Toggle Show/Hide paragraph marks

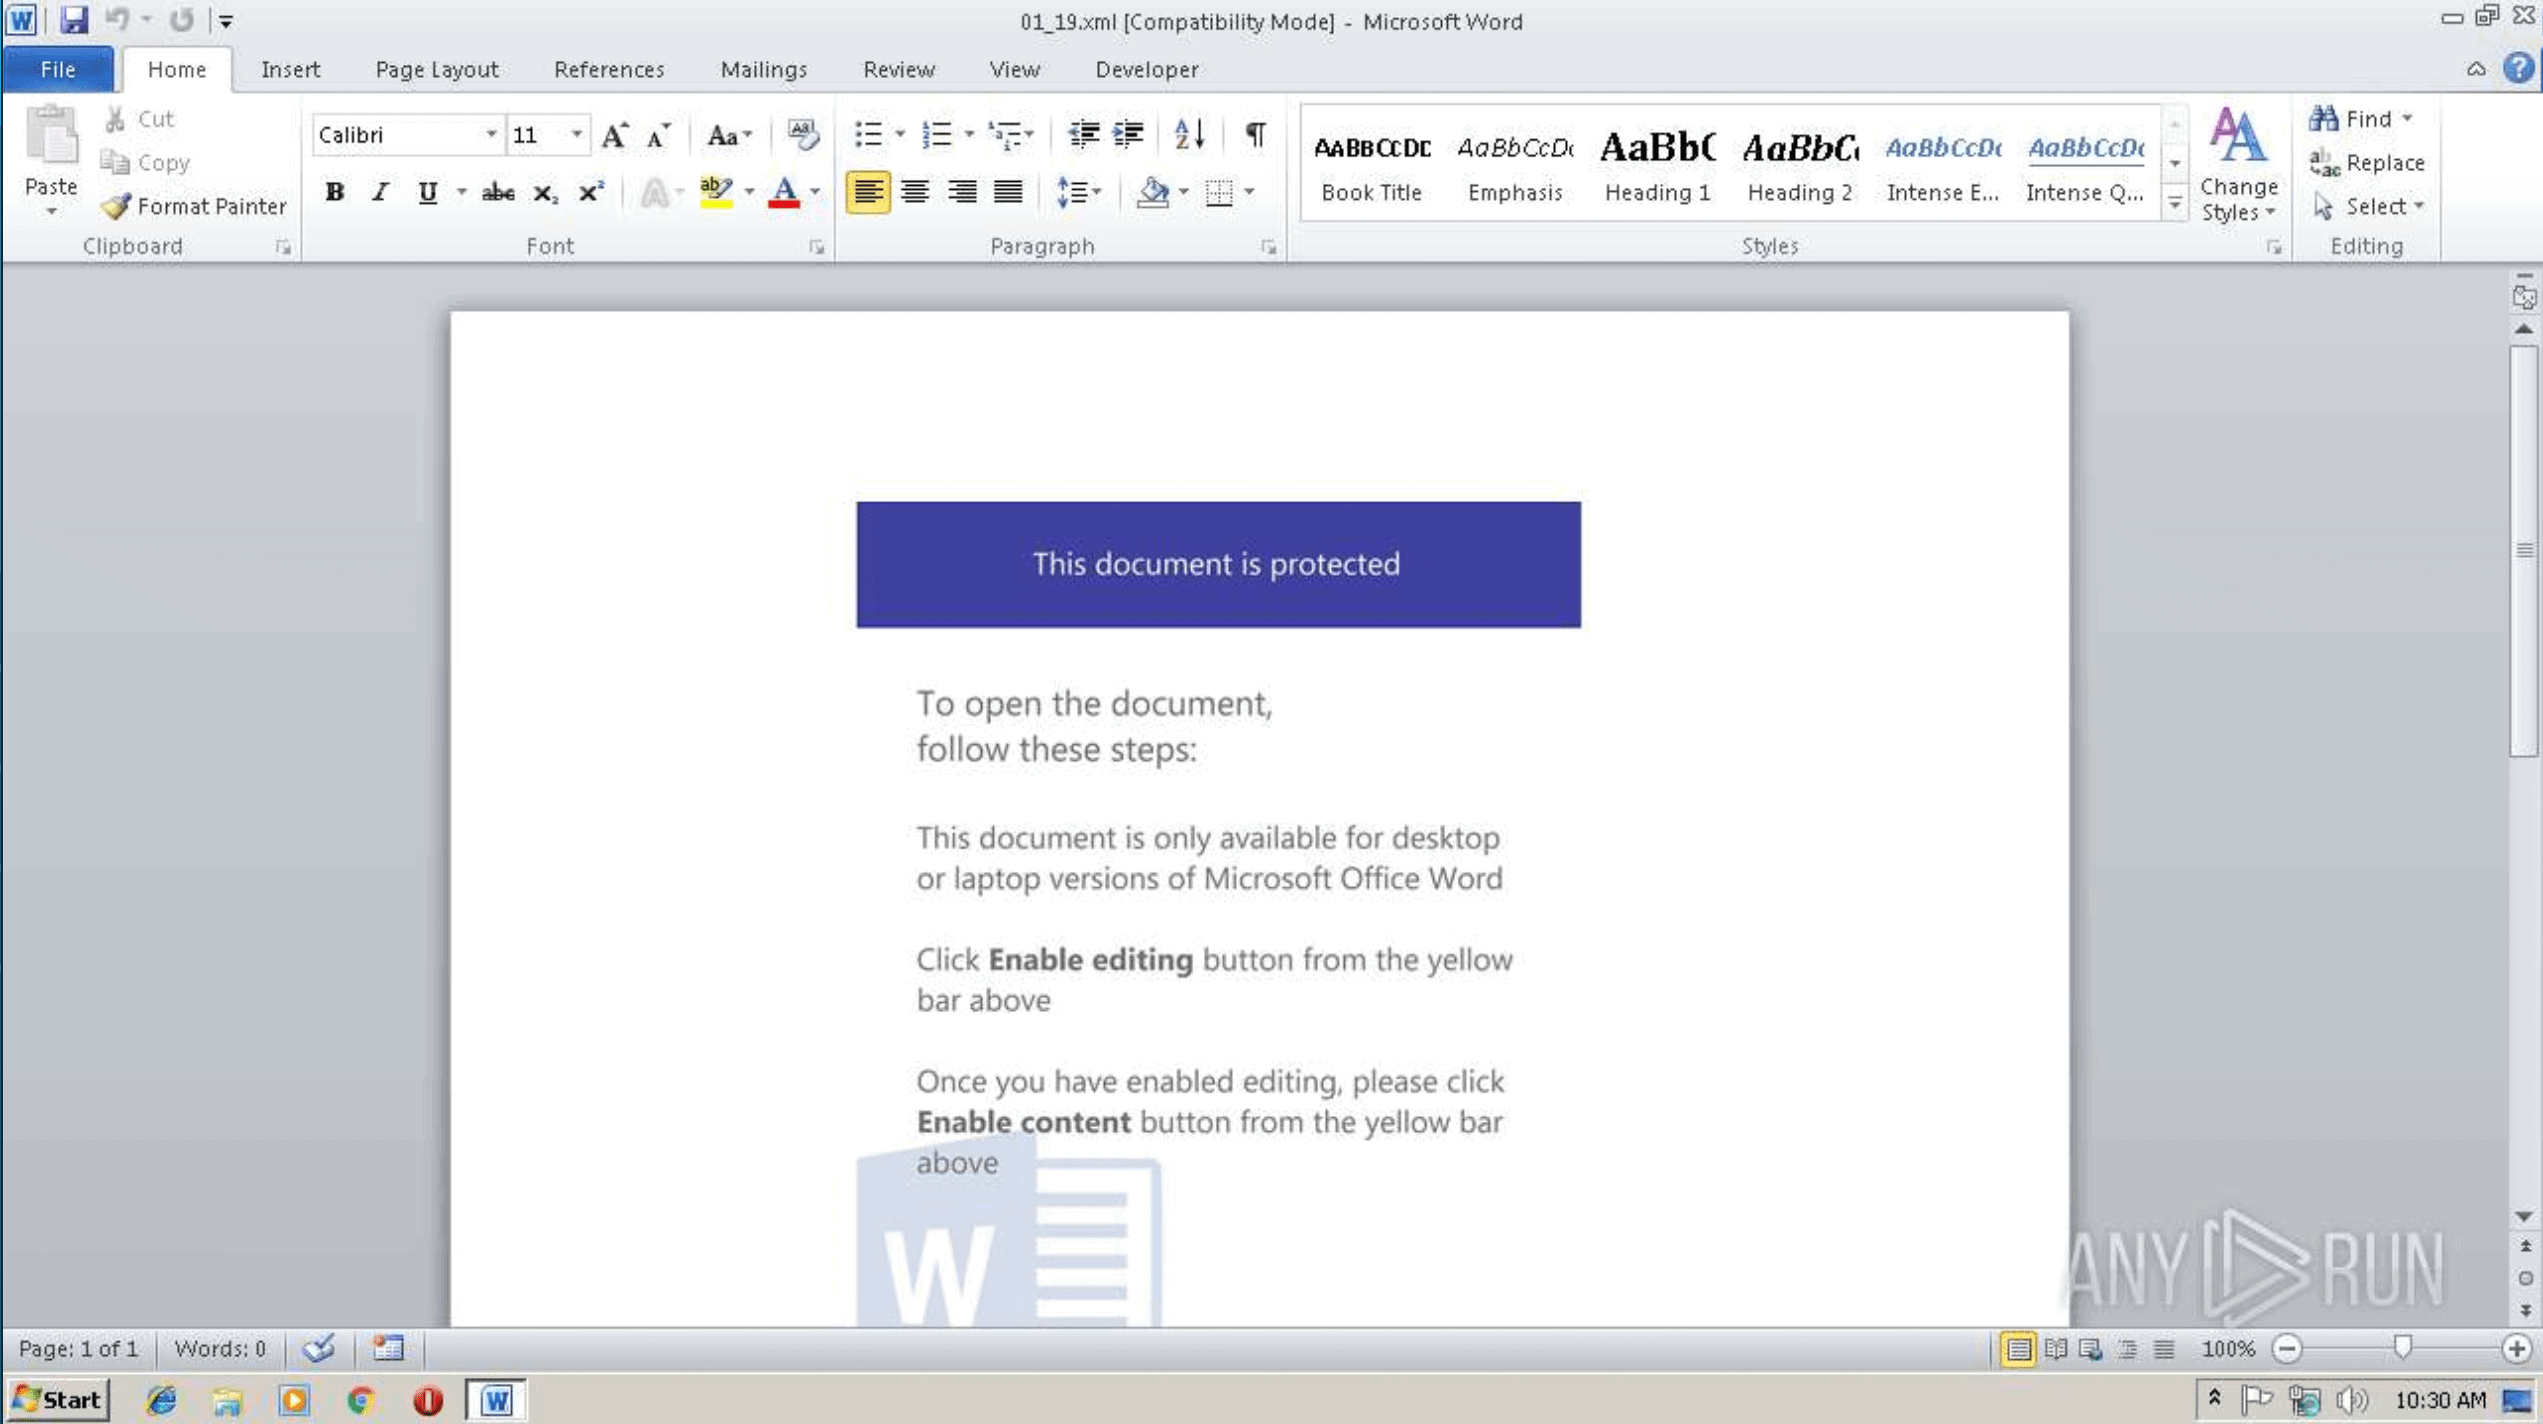coord(1255,134)
